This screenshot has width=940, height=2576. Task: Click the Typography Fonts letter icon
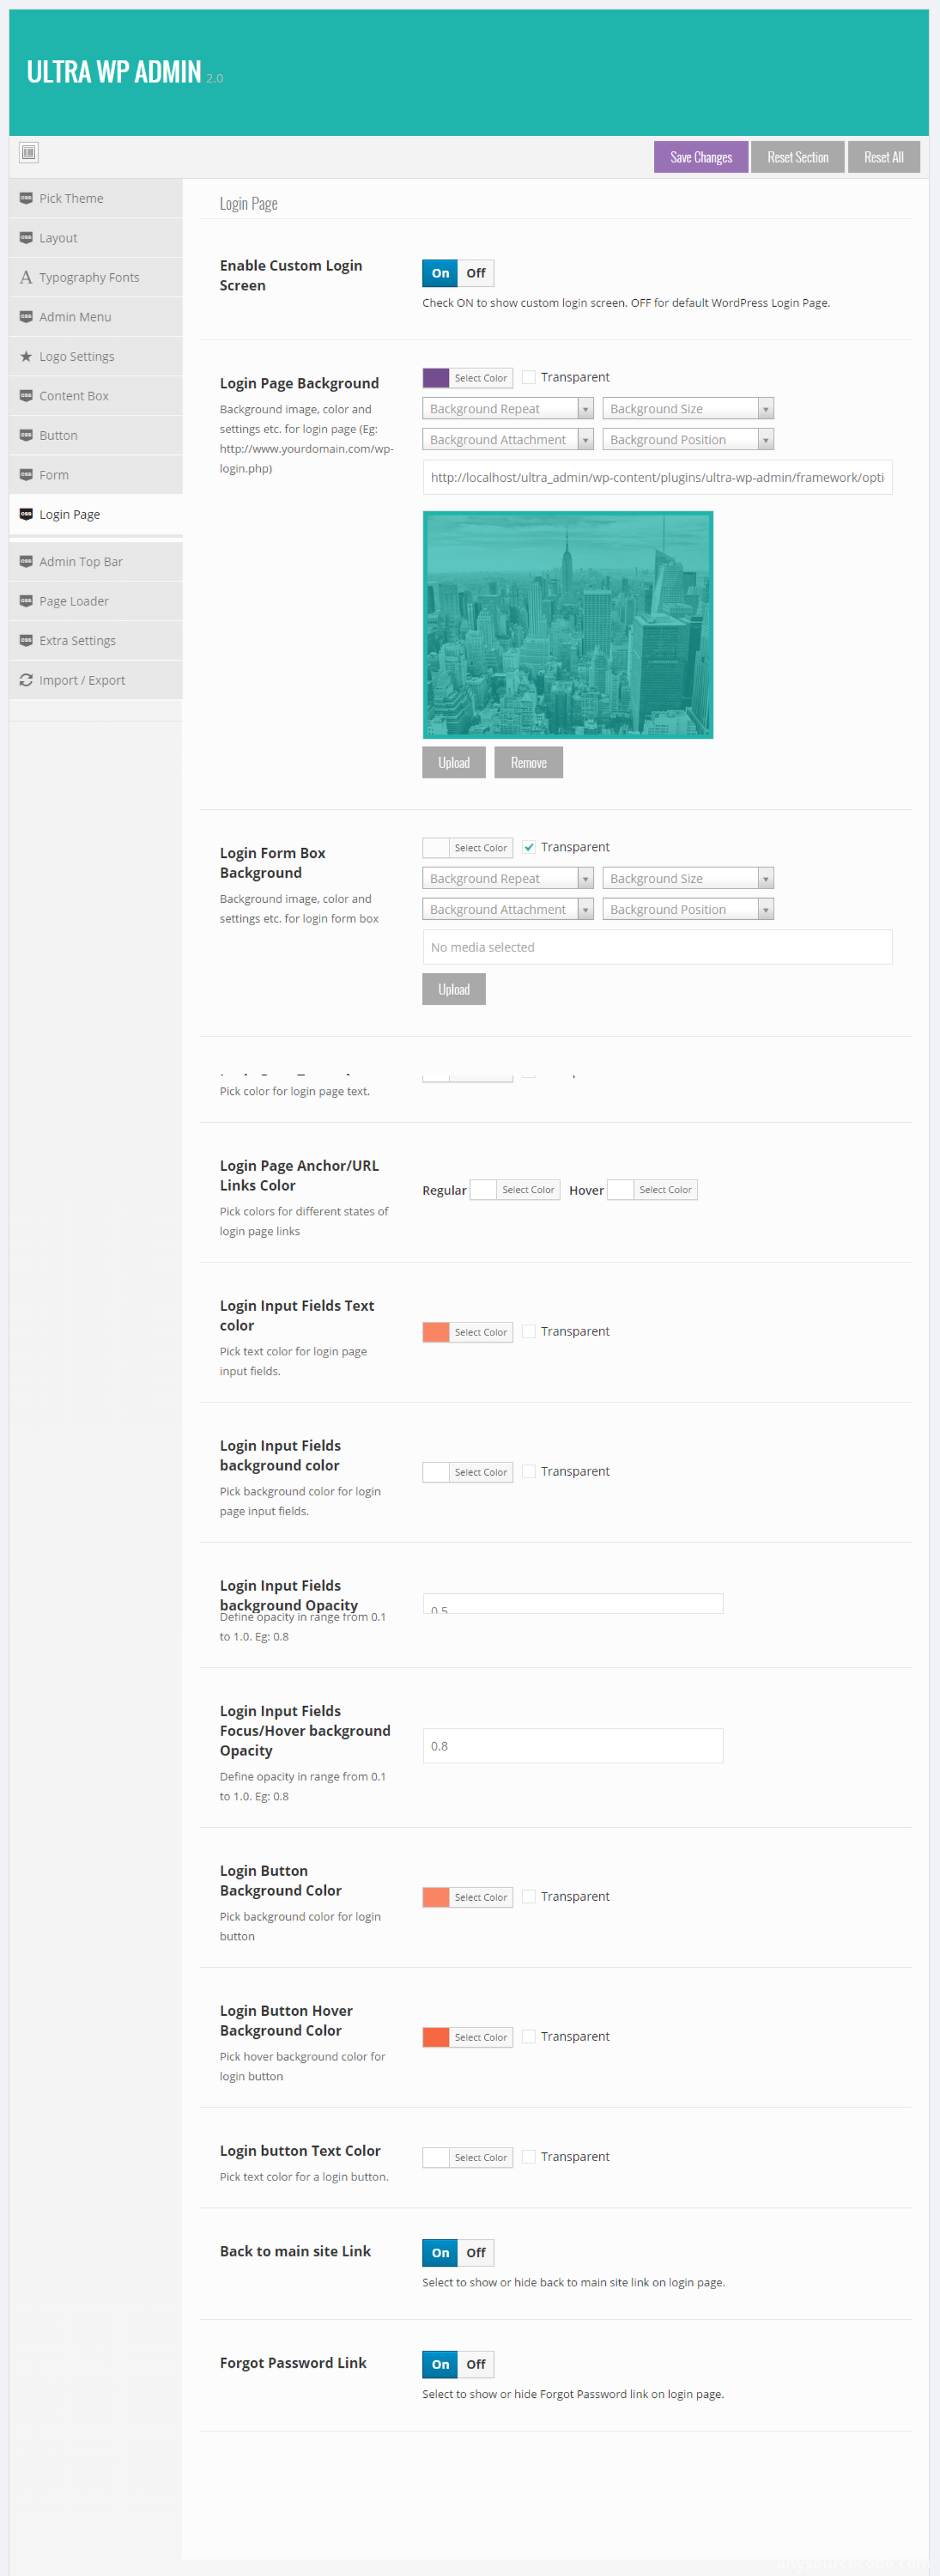coord(26,277)
